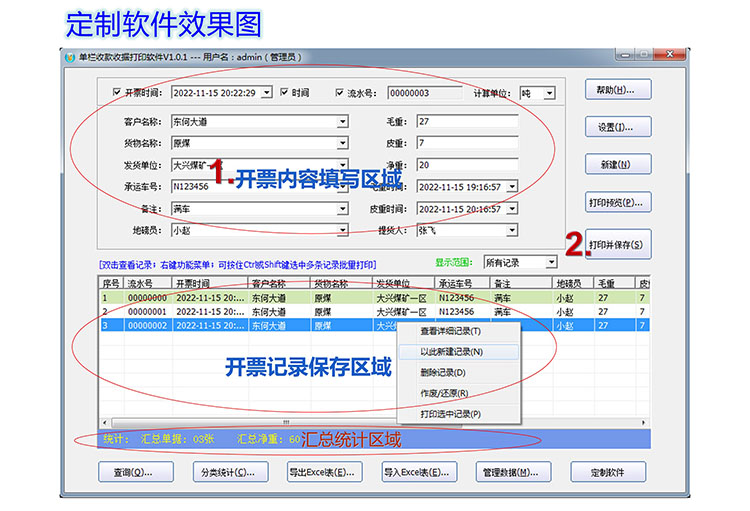Image resolution: width=750 pixels, height=511 pixels.
Task: Select row with 流水号 00000000
Action: point(374,298)
